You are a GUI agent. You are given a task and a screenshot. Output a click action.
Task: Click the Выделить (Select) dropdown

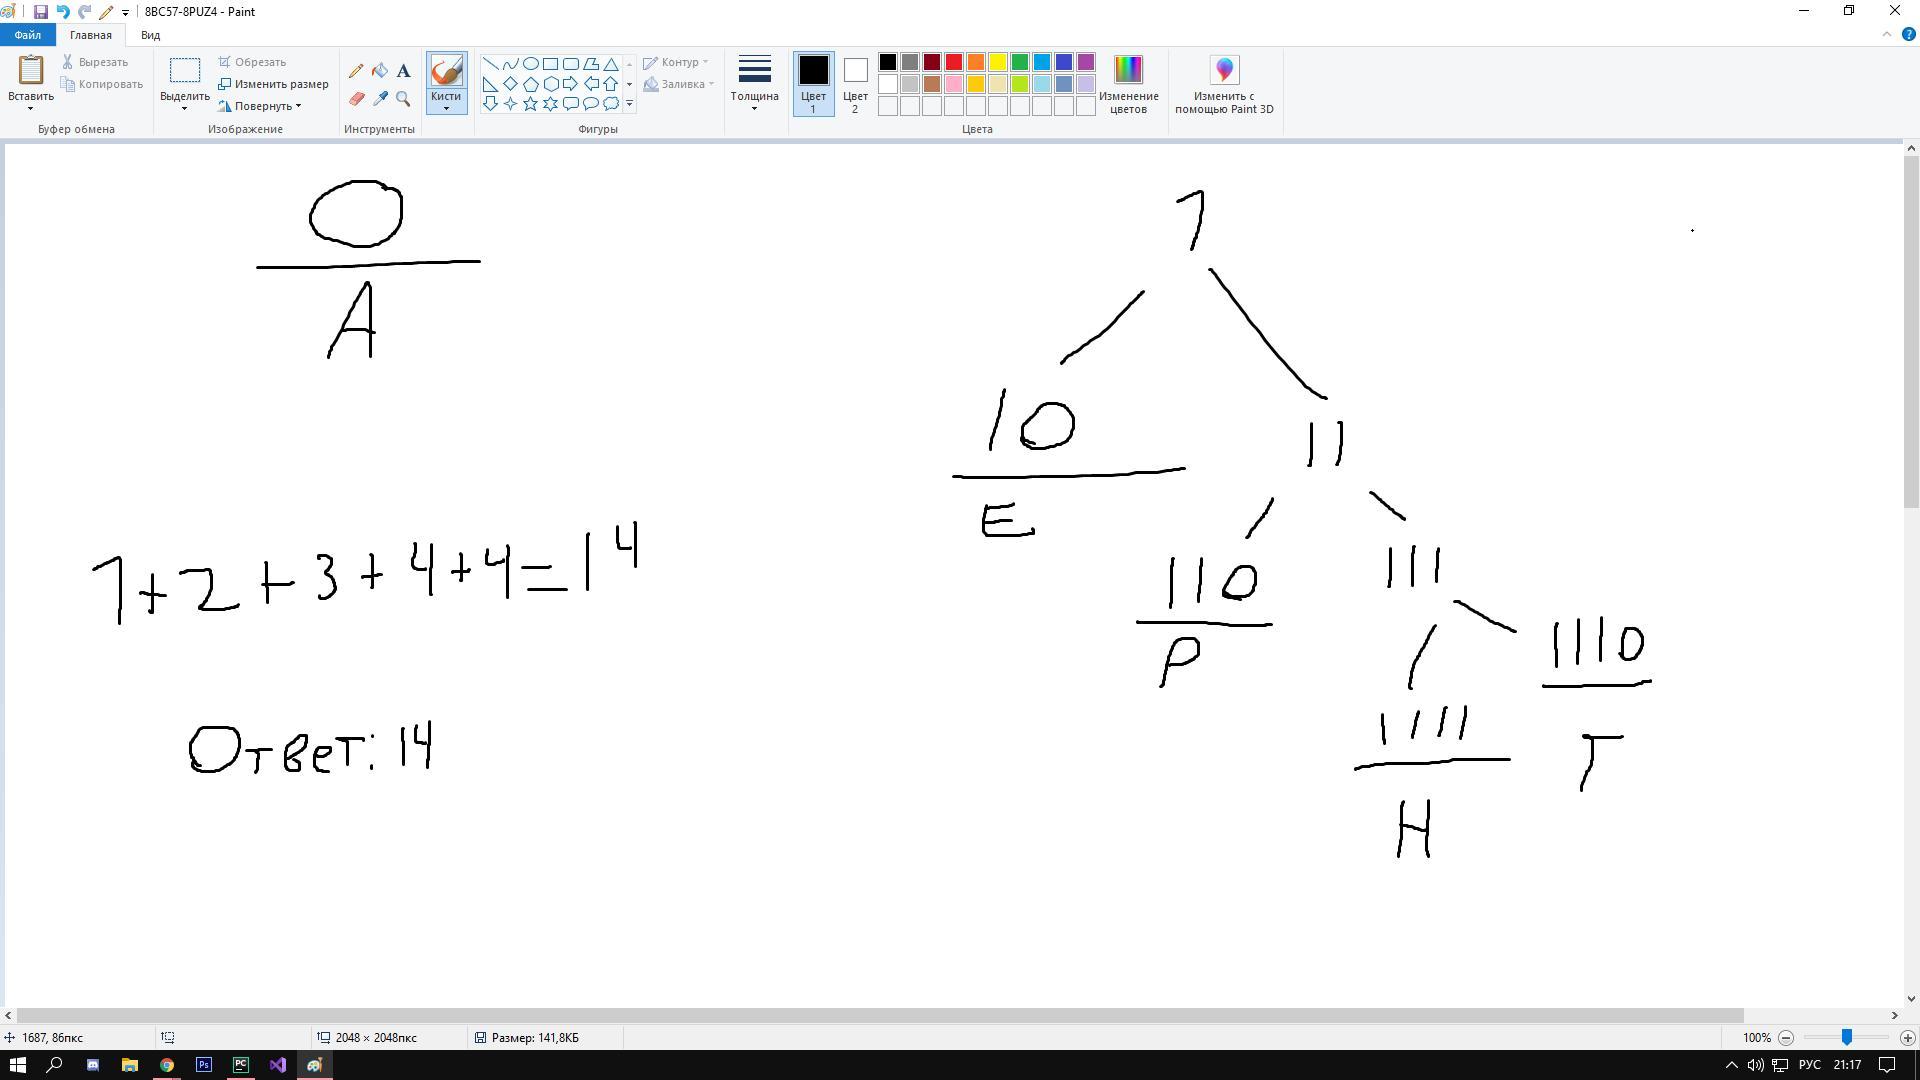click(x=185, y=108)
